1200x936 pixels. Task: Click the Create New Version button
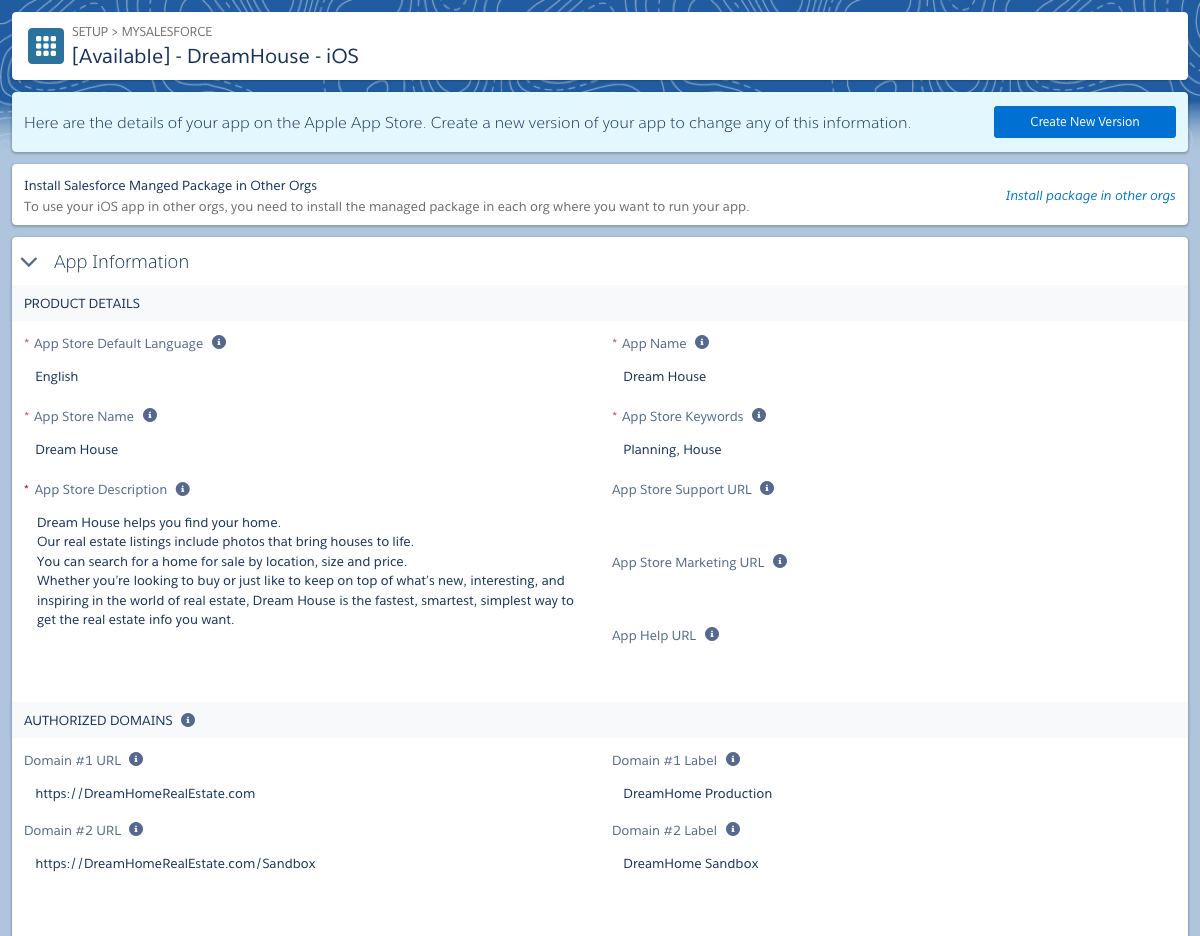[1085, 122]
